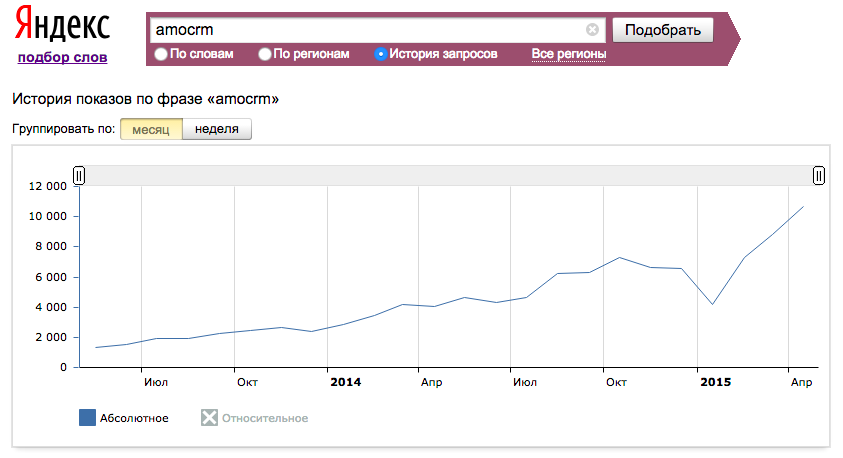Clear the search field with the X icon
This screenshot has height=458, width=843.
(592, 30)
